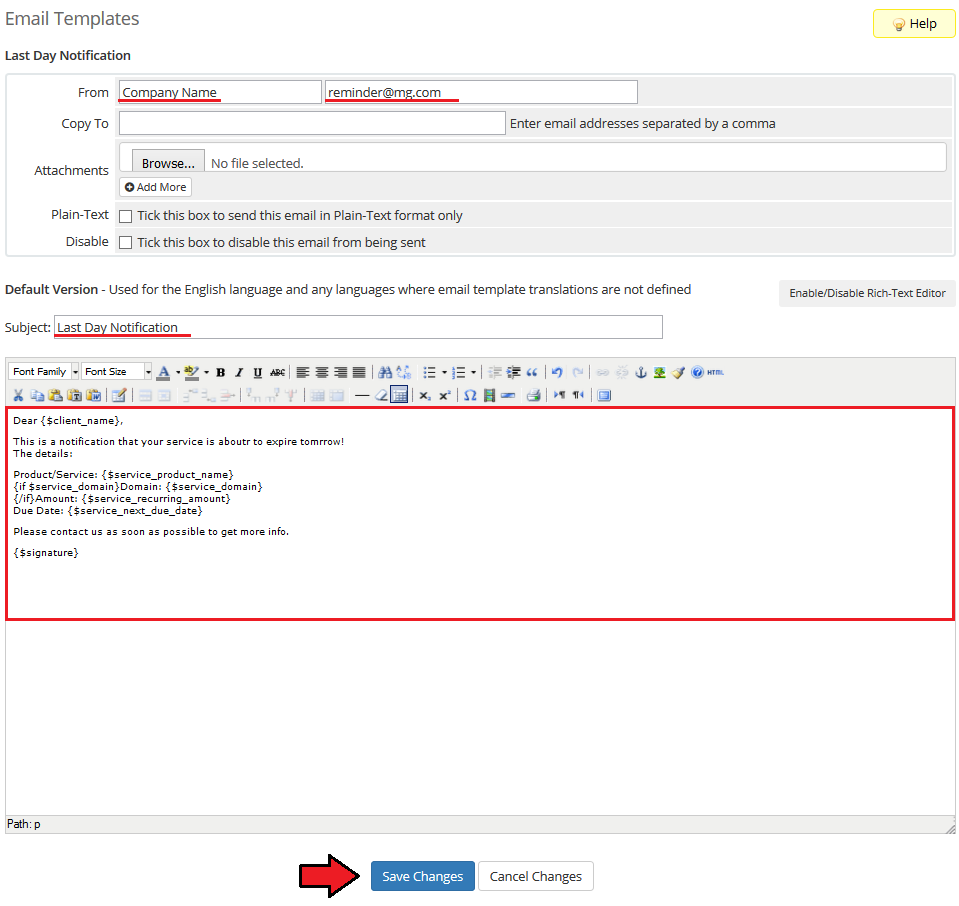Image resolution: width=959 pixels, height=906 pixels.
Task: Insert a horizontal rule
Action: point(362,396)
